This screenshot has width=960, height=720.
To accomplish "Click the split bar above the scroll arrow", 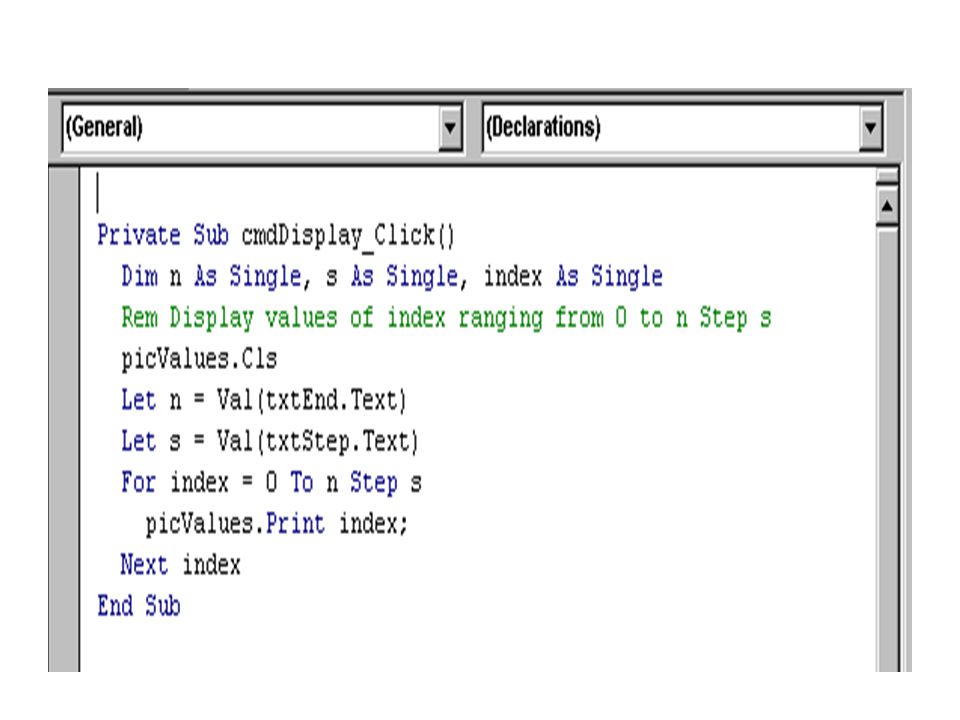I will click(x=887, y=177).
